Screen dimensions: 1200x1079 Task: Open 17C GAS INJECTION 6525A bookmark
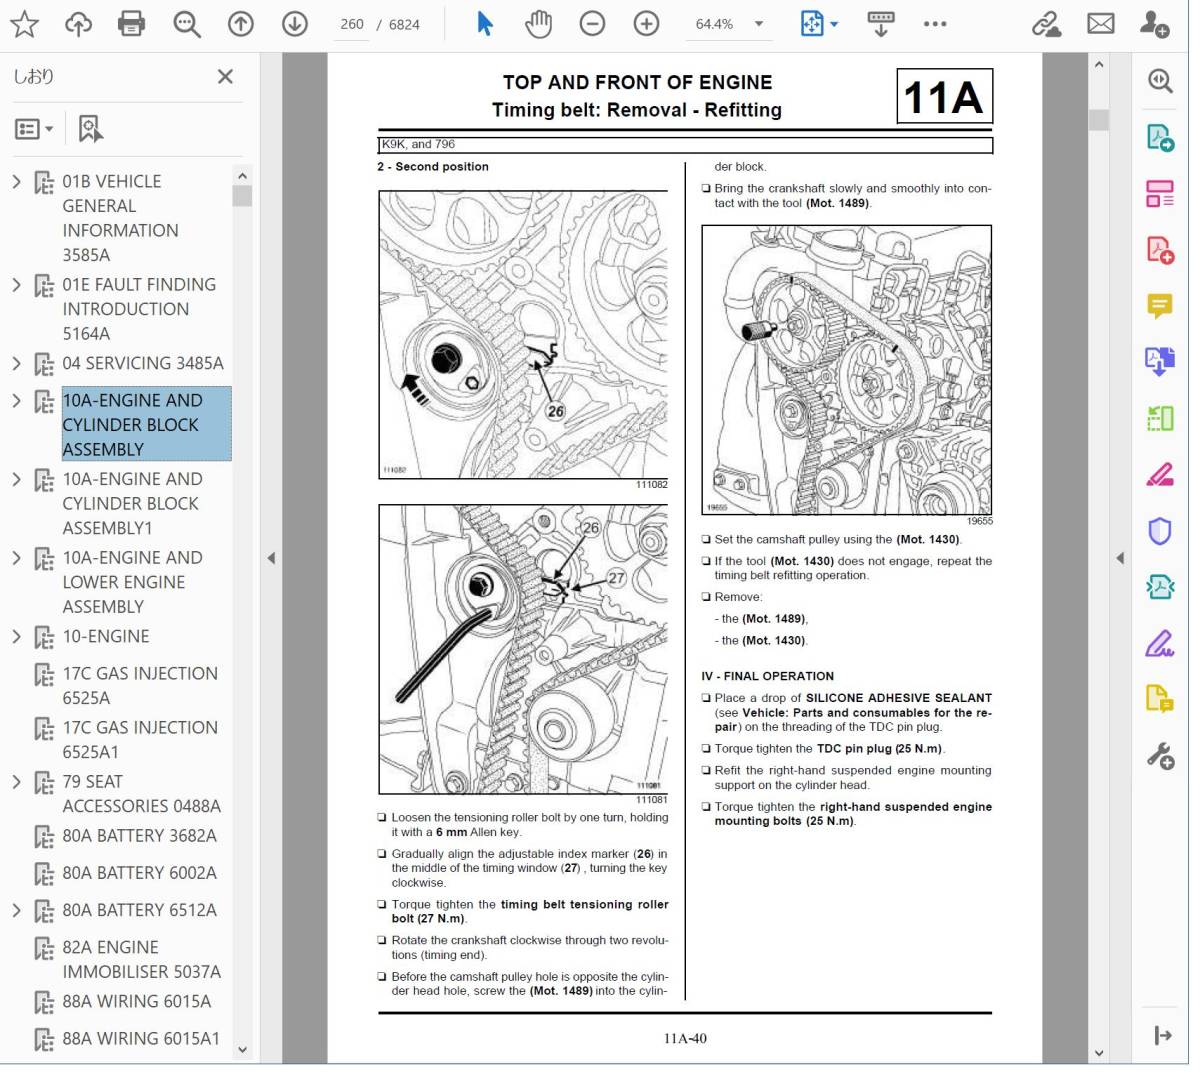tap(140, 686)
